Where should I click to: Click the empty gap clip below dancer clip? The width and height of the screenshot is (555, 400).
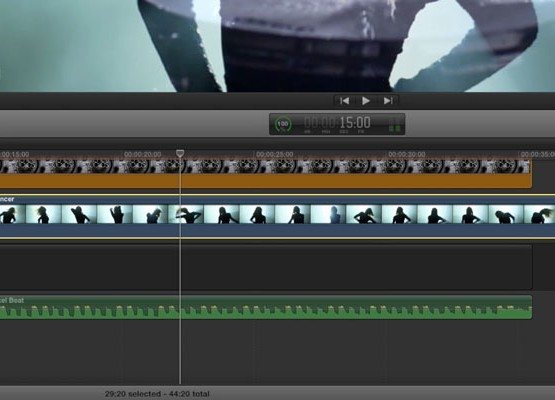point(265,267)
